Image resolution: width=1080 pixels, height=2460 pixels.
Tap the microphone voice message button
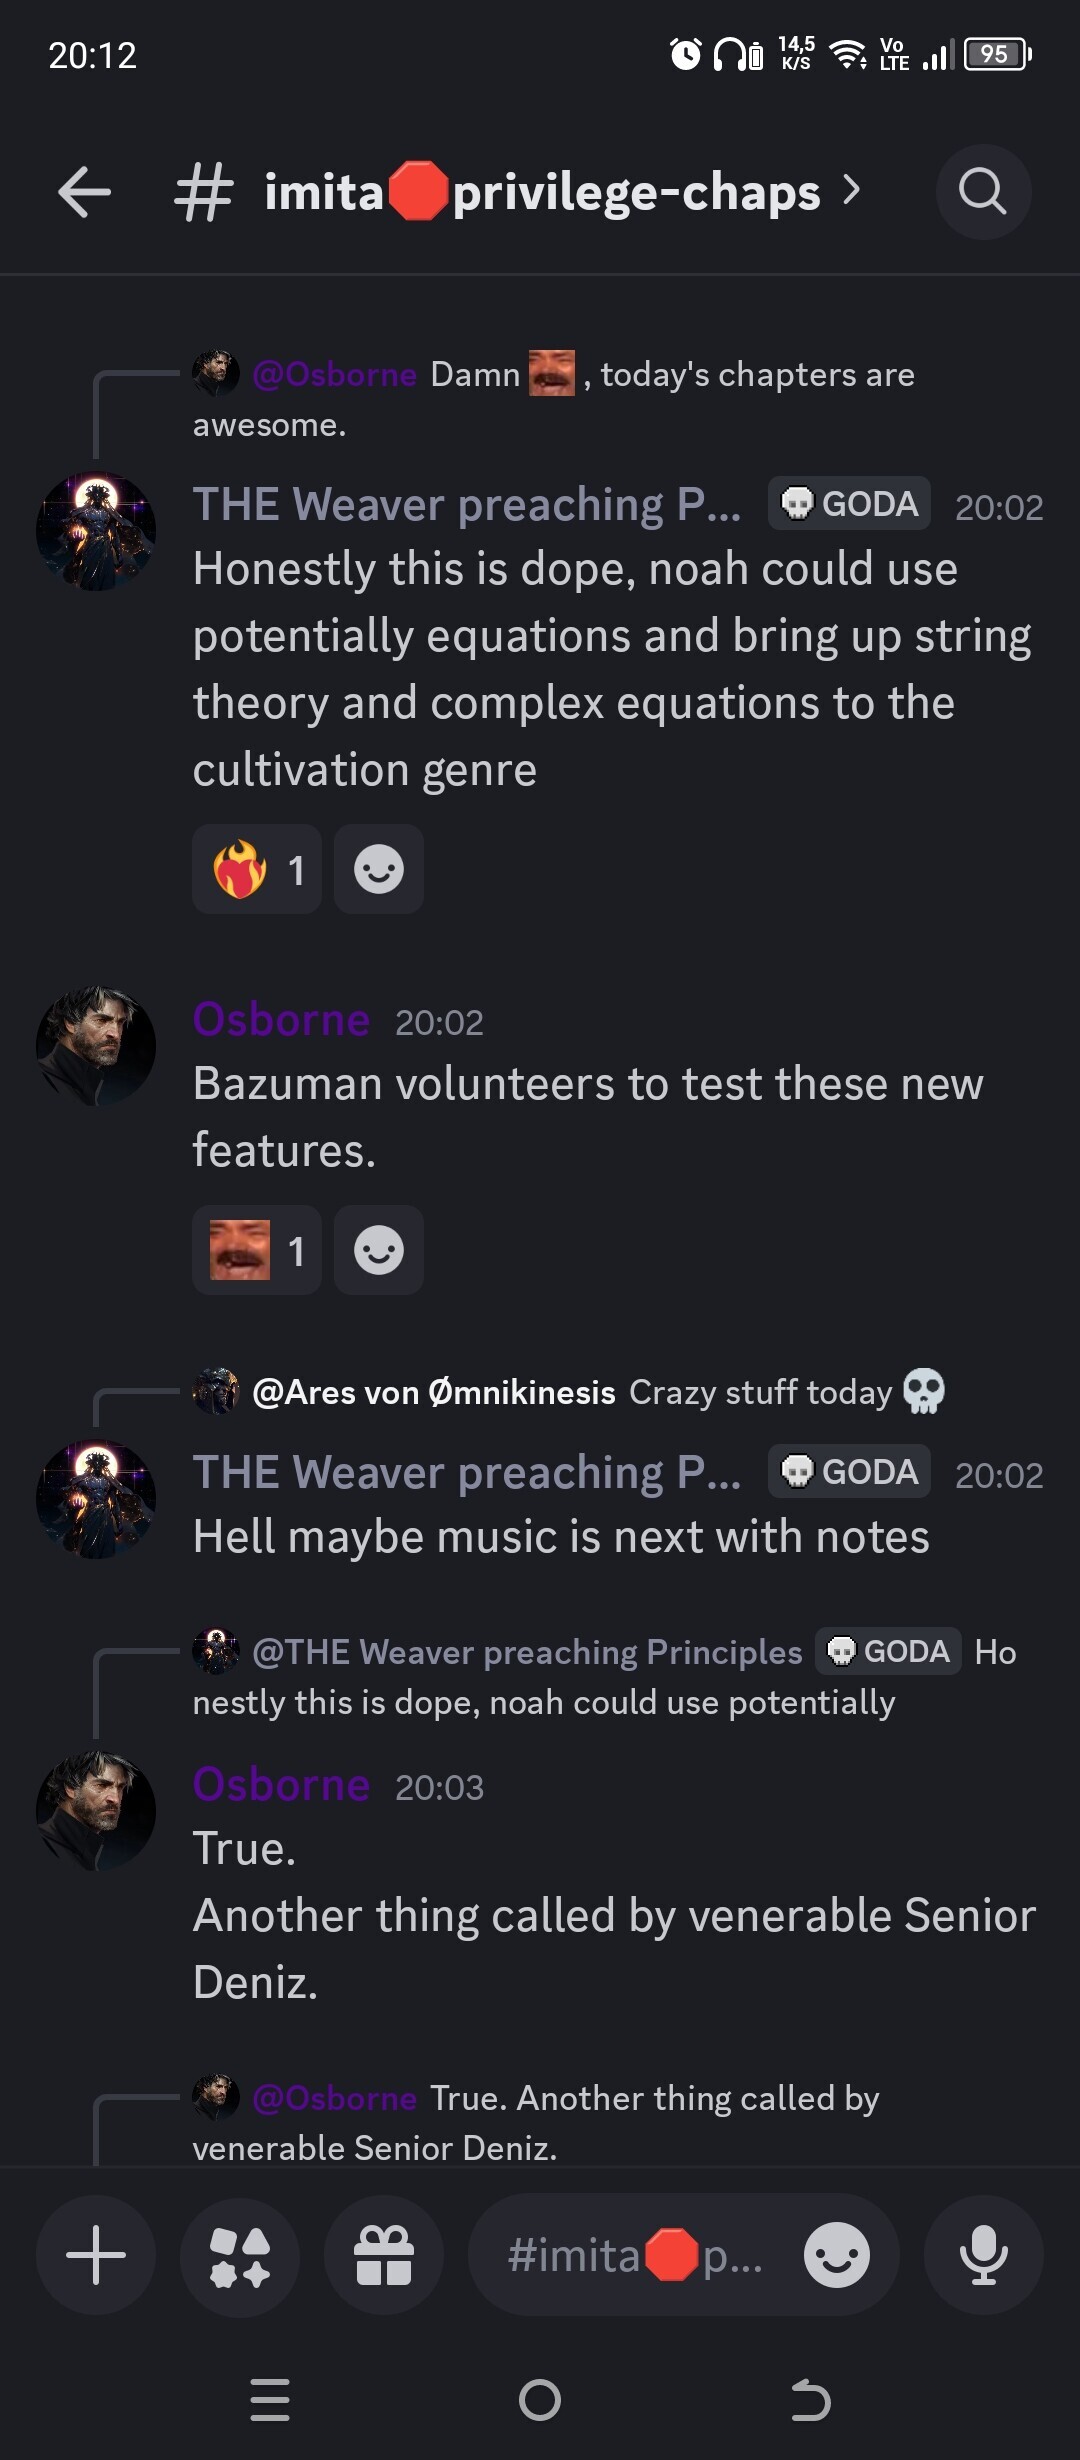click(983, 2254)
